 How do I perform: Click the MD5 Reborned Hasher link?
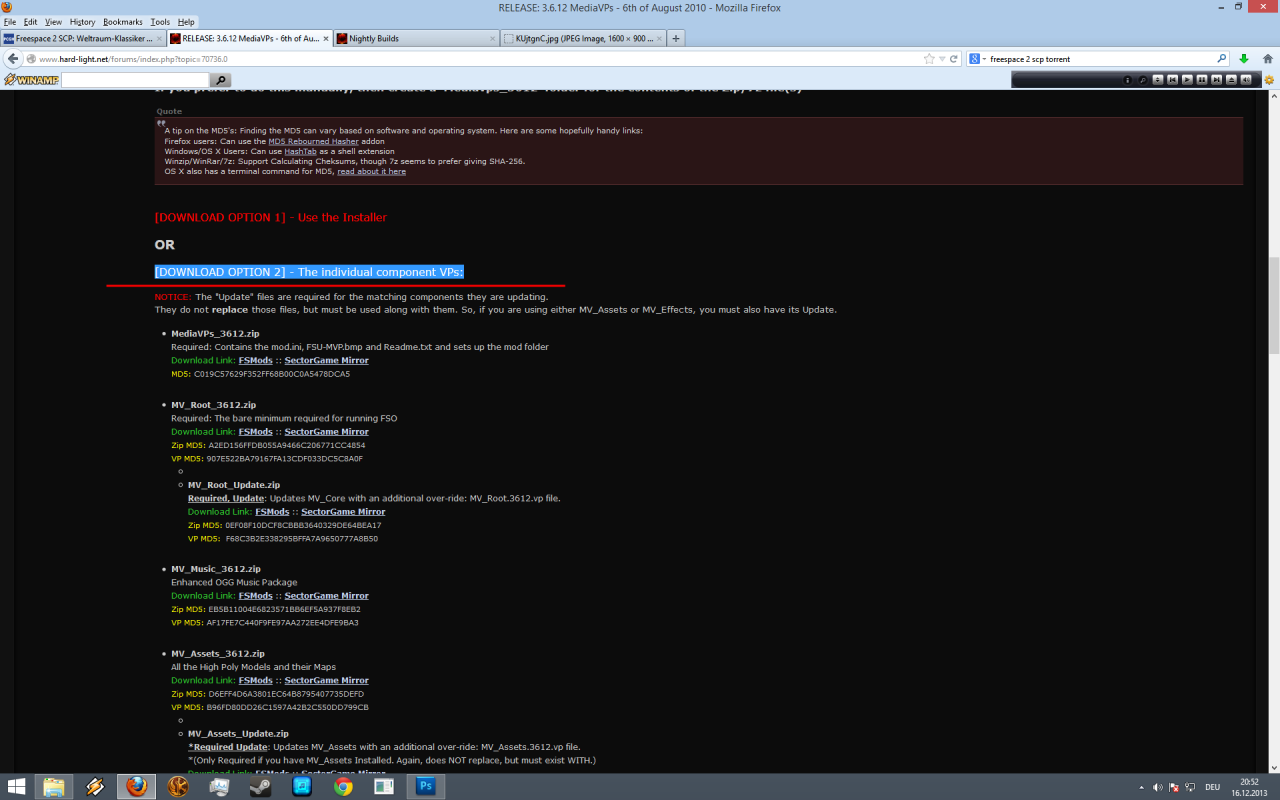coord(313,141)
